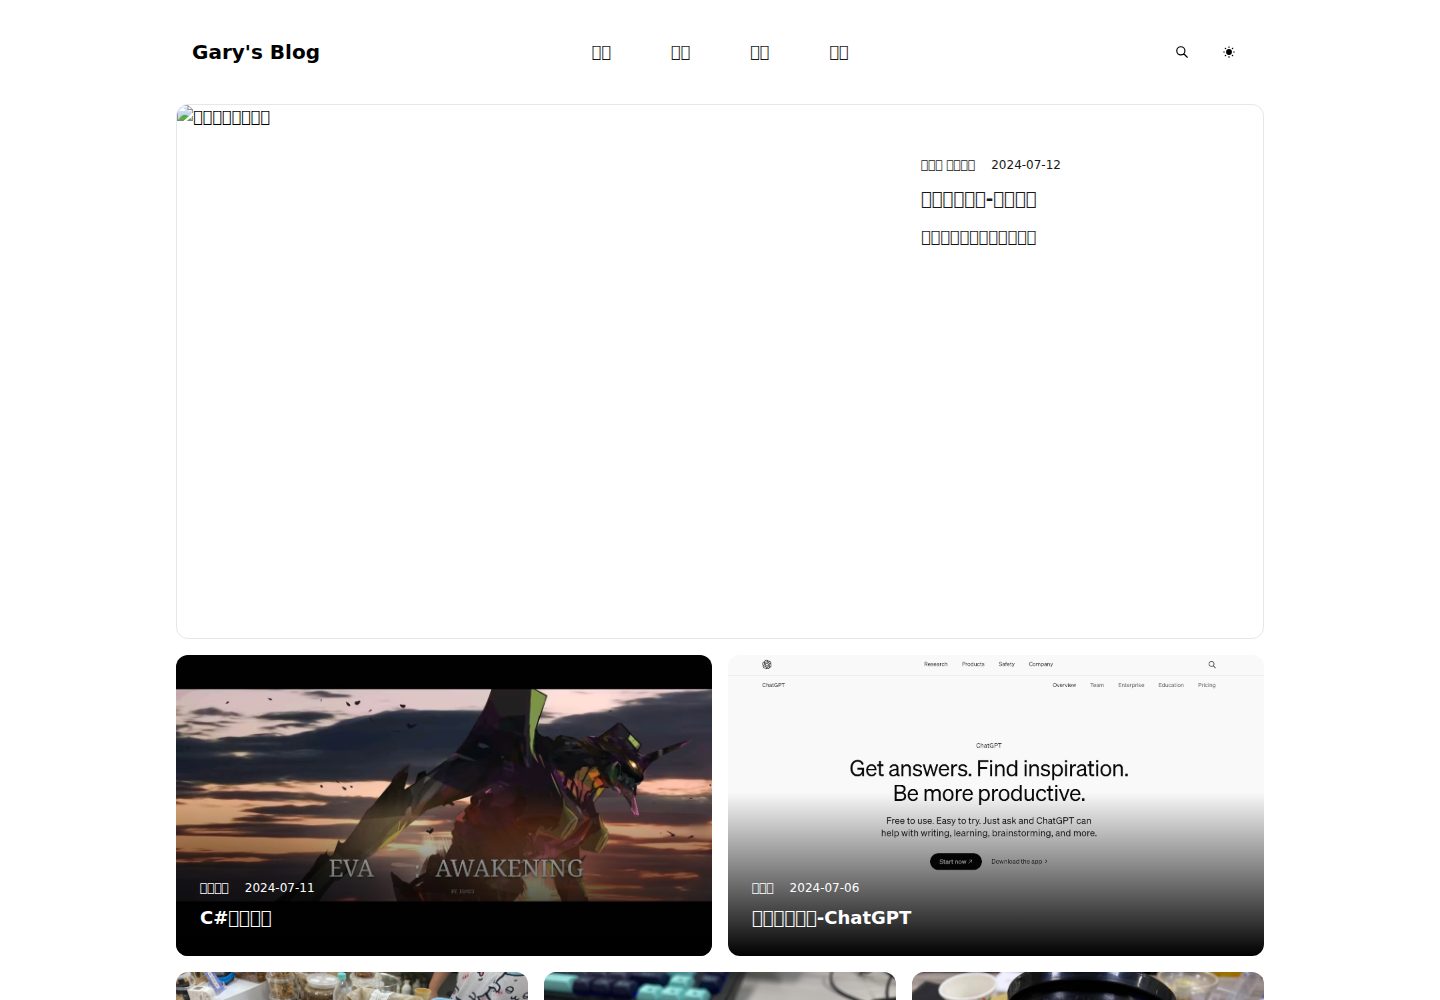This screenshot has width=1440, height=1000.
Task: Go to the Gary's Blog home title
Action: coord(256,52)
